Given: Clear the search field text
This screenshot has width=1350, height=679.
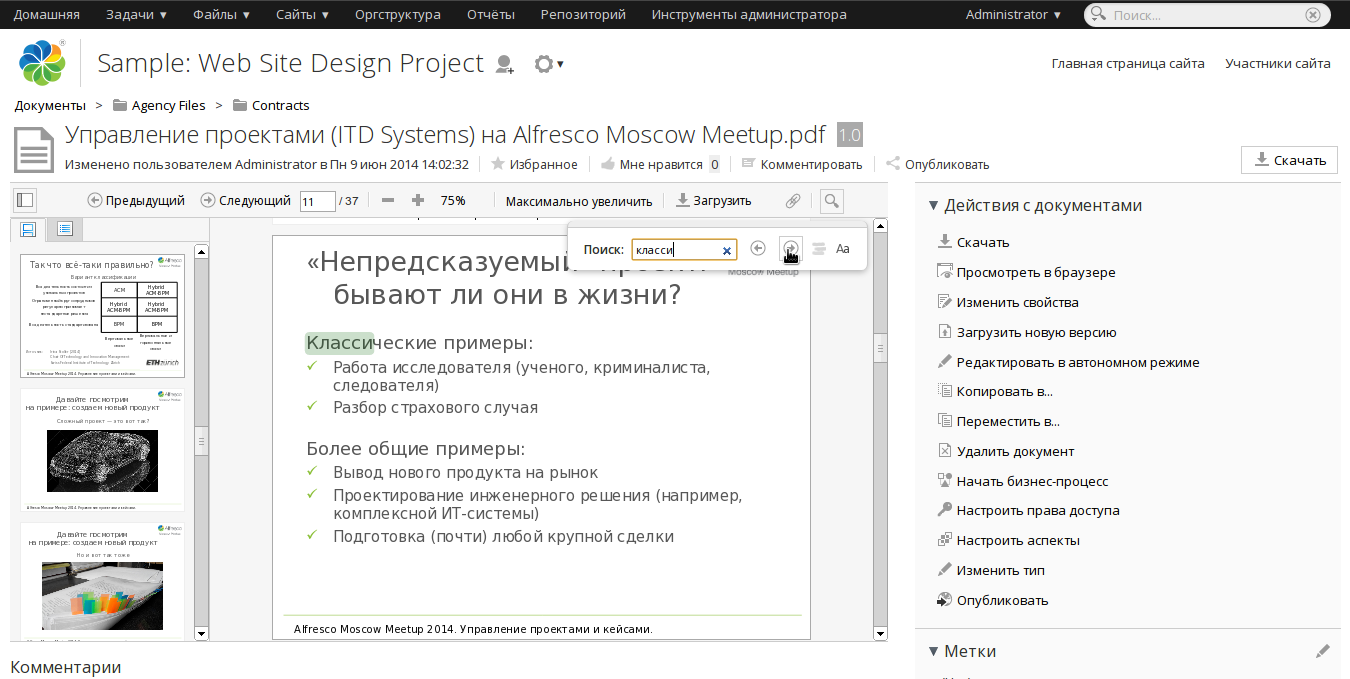Looking at the screenshot, I should click(x=727, y=250).
